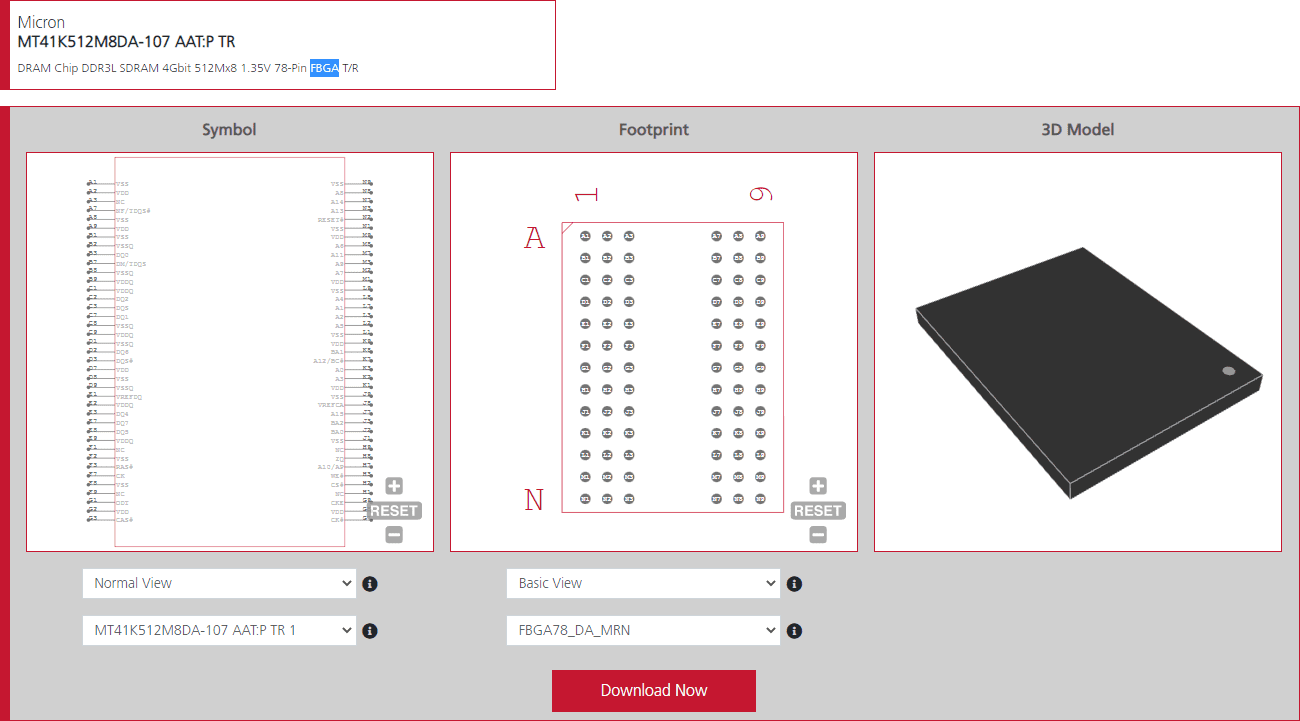Screen dimensions: 1300x721
Task: Zoom in on the Symbol preview
Action: (394, 486)
